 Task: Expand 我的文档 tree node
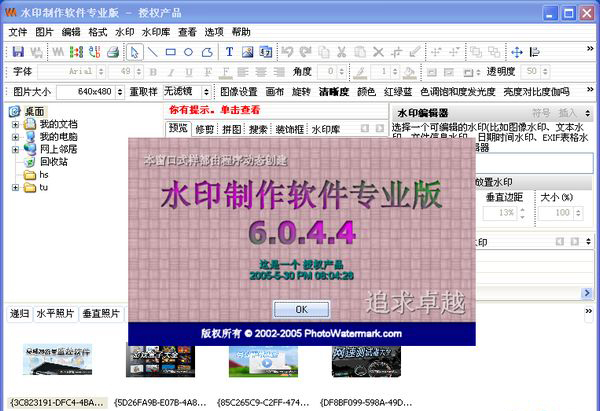15,124
